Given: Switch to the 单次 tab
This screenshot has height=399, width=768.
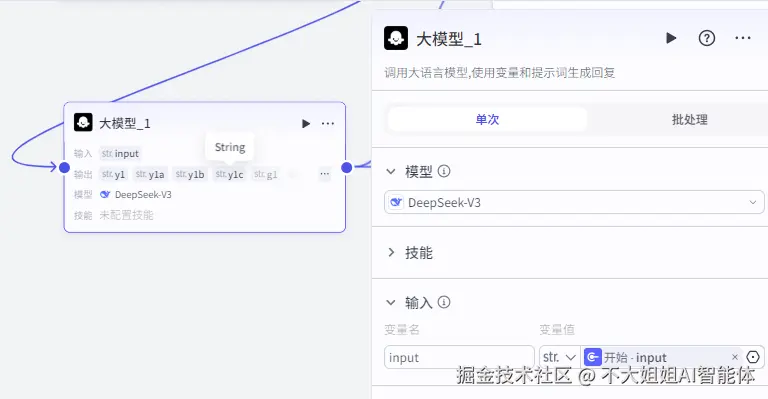Looking at the screenshot, I should tap(487, 119).
